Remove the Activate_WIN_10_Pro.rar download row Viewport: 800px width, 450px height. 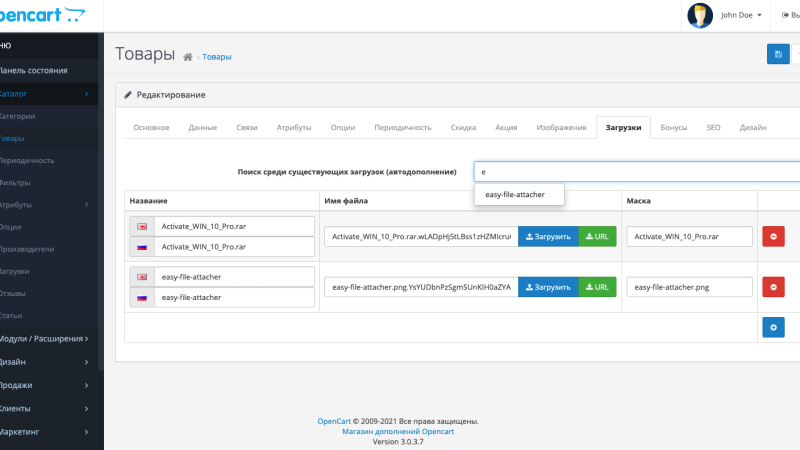pos(773,236)
